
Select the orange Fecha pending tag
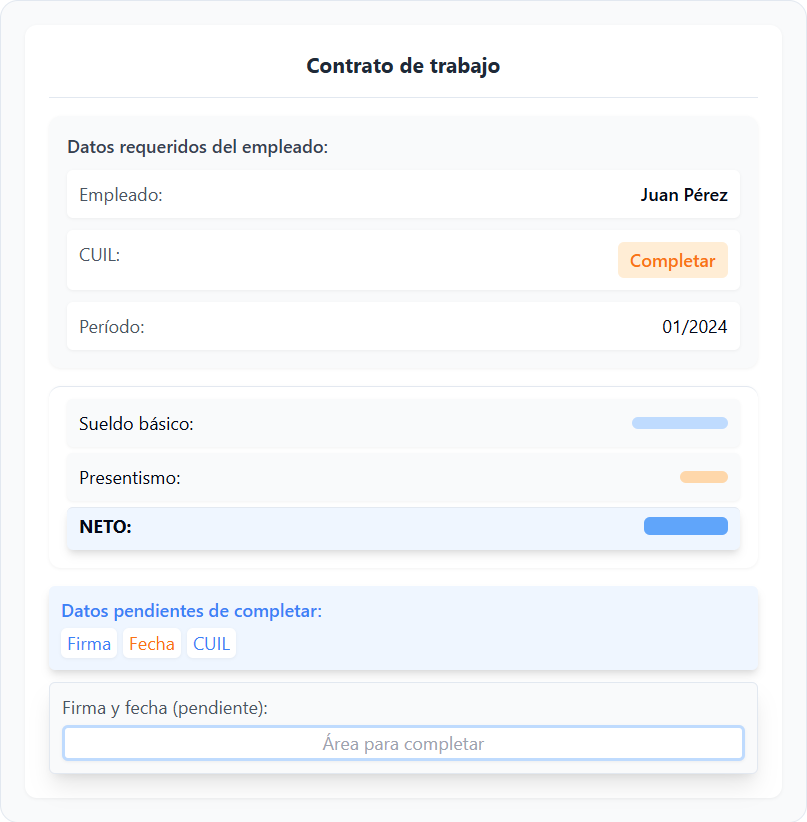(152, 644)
